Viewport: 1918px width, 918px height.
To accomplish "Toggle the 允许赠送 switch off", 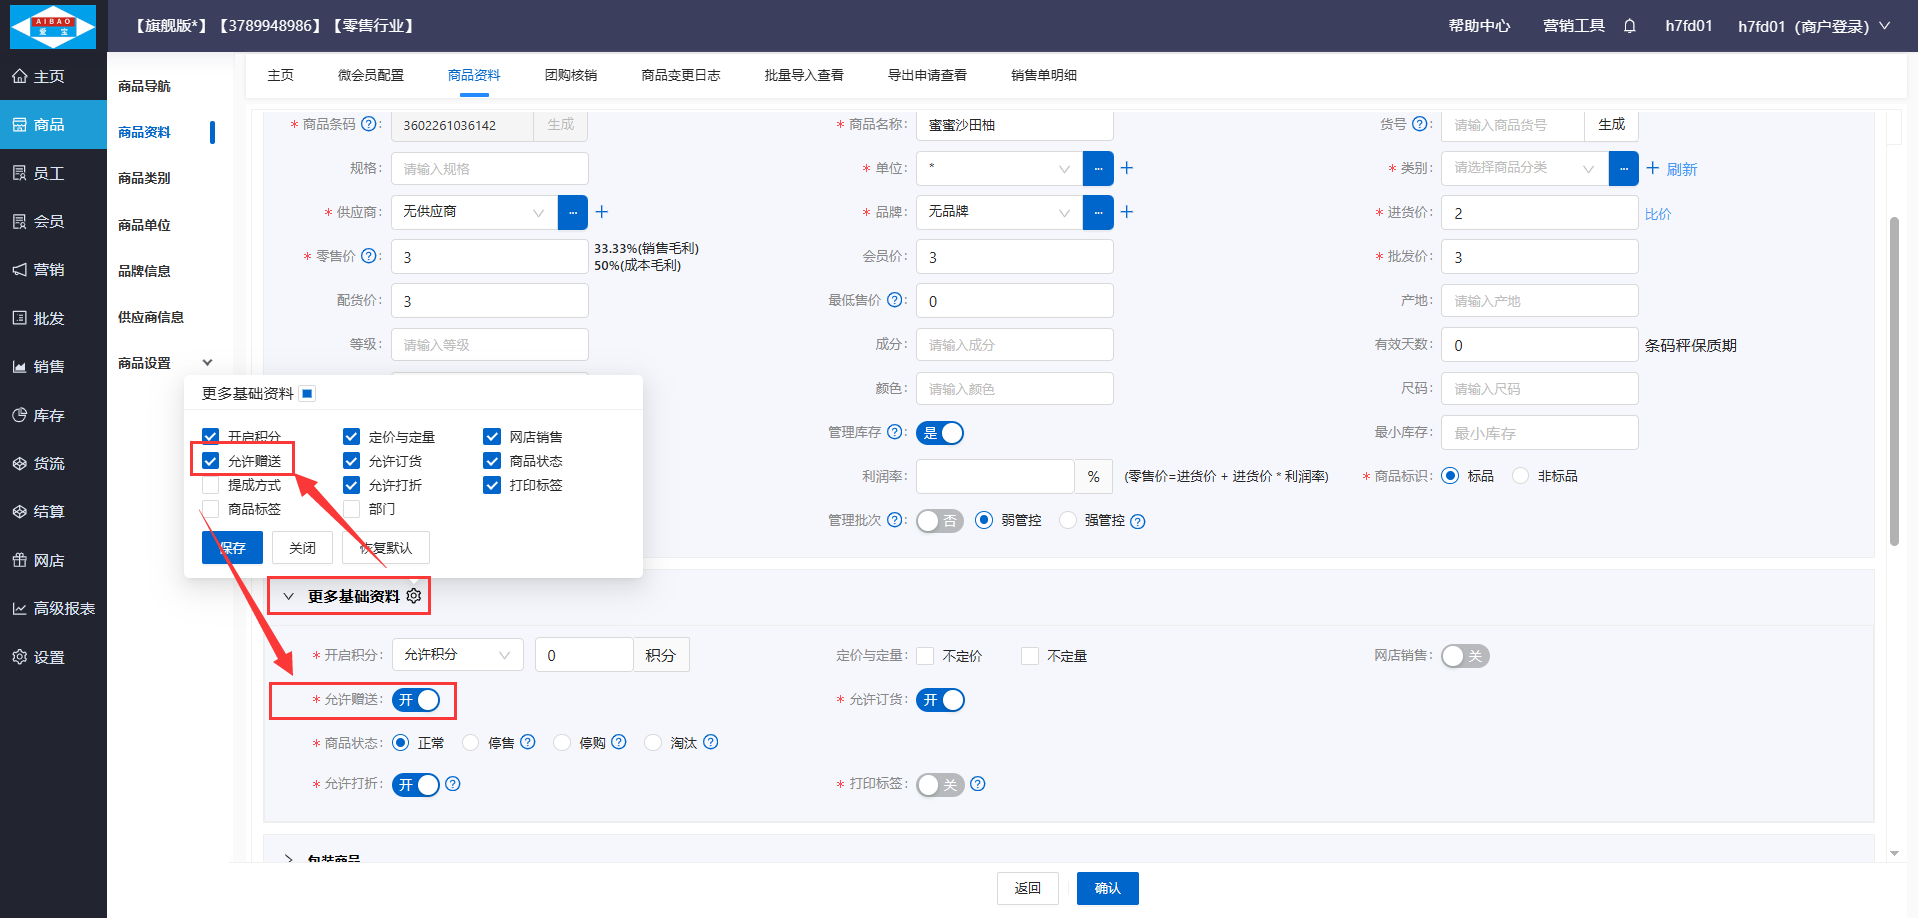I will (416, 700).
